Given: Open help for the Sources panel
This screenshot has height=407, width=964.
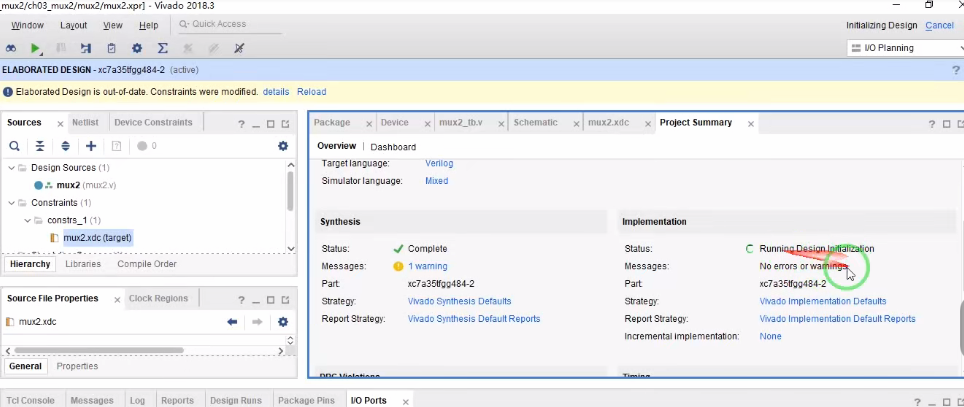Looking at the screenshot, I should 241,124.
